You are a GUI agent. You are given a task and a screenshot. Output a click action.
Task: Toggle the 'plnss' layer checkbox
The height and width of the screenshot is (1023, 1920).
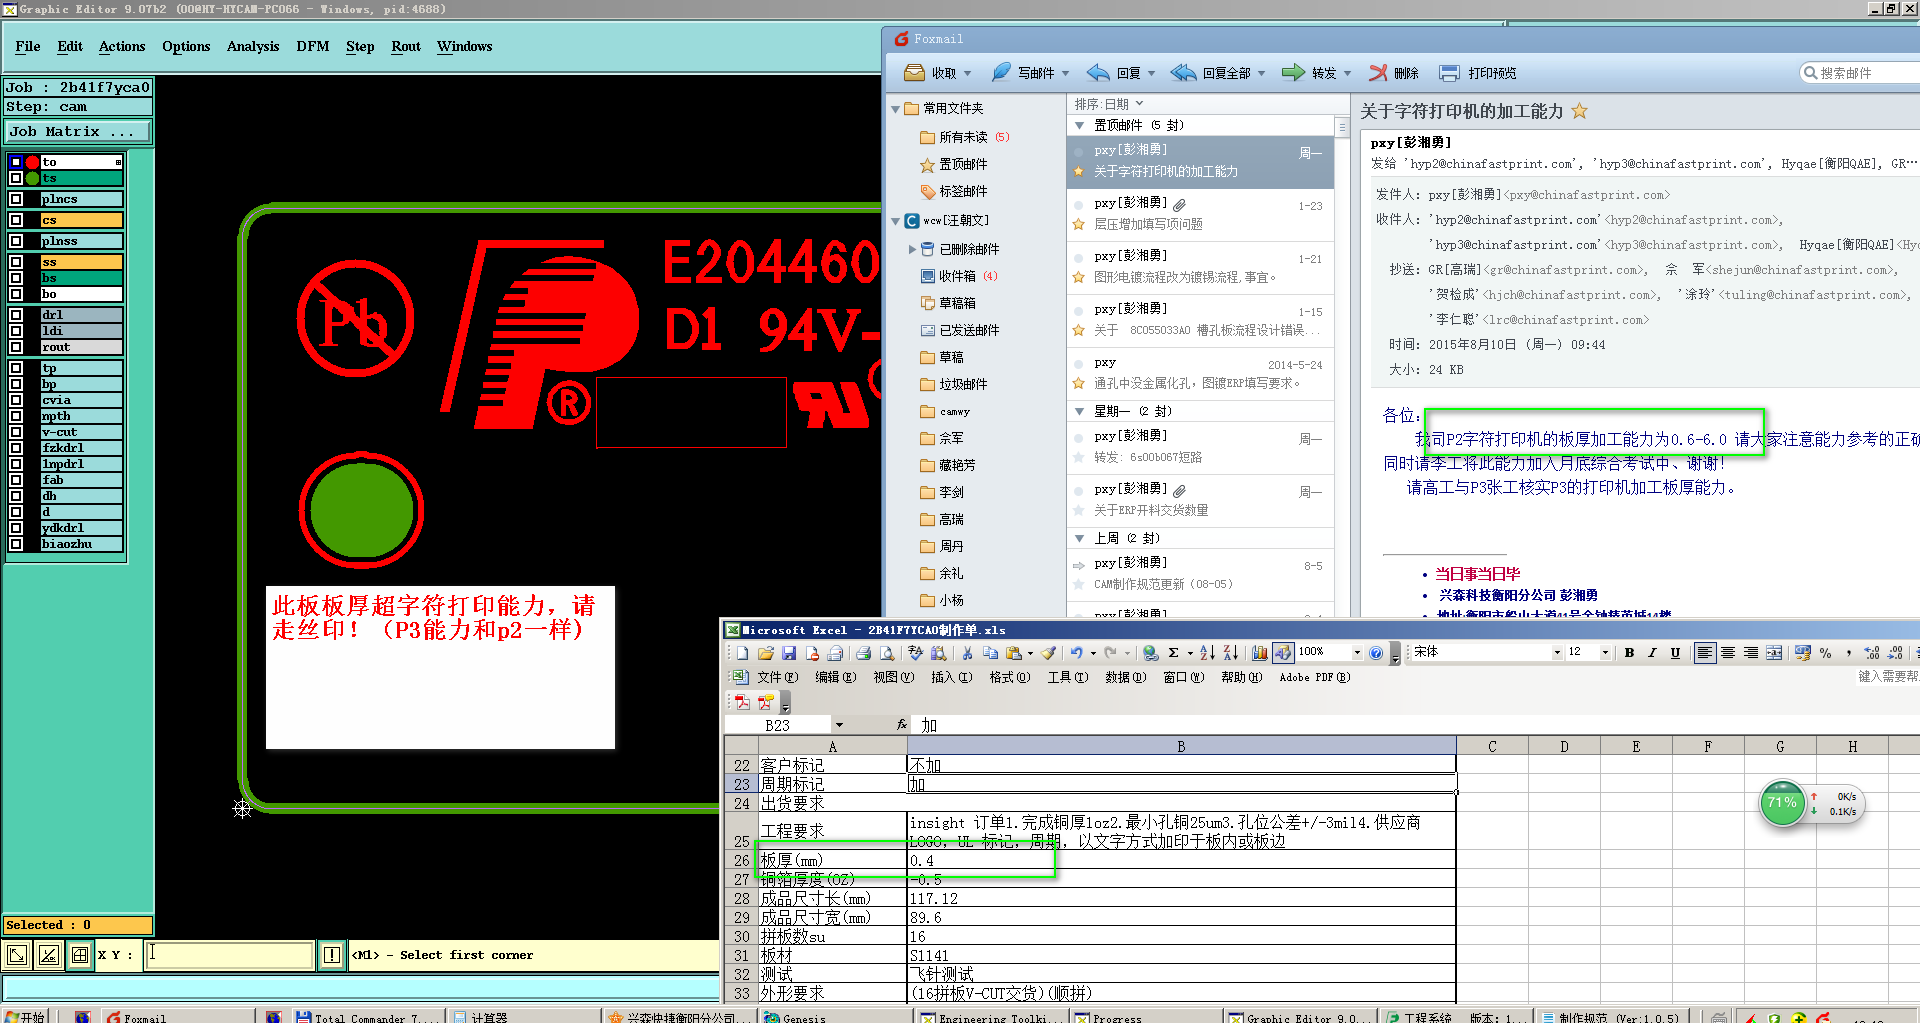click(15, 241)
